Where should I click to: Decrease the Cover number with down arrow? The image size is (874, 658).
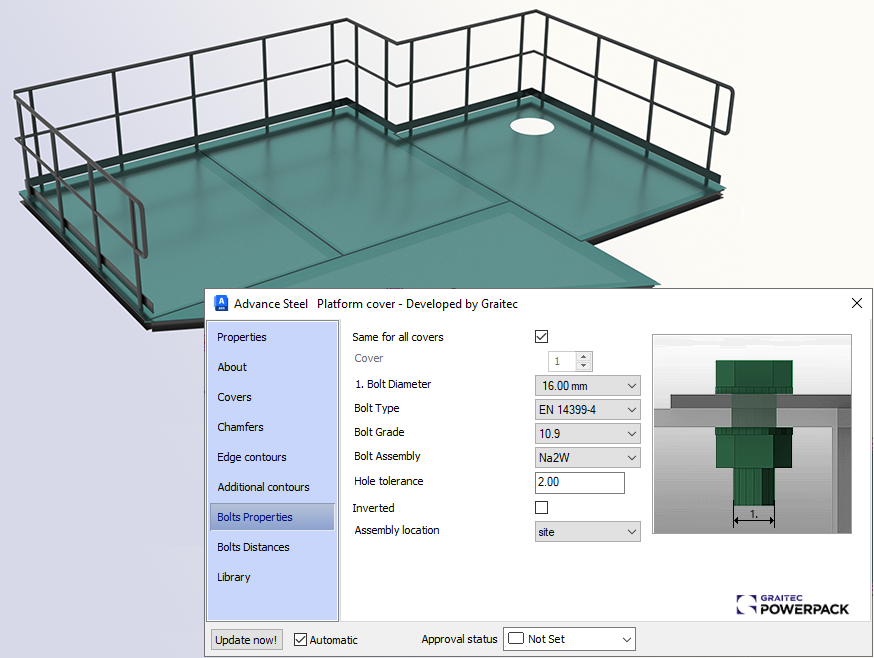click(584, 366)
